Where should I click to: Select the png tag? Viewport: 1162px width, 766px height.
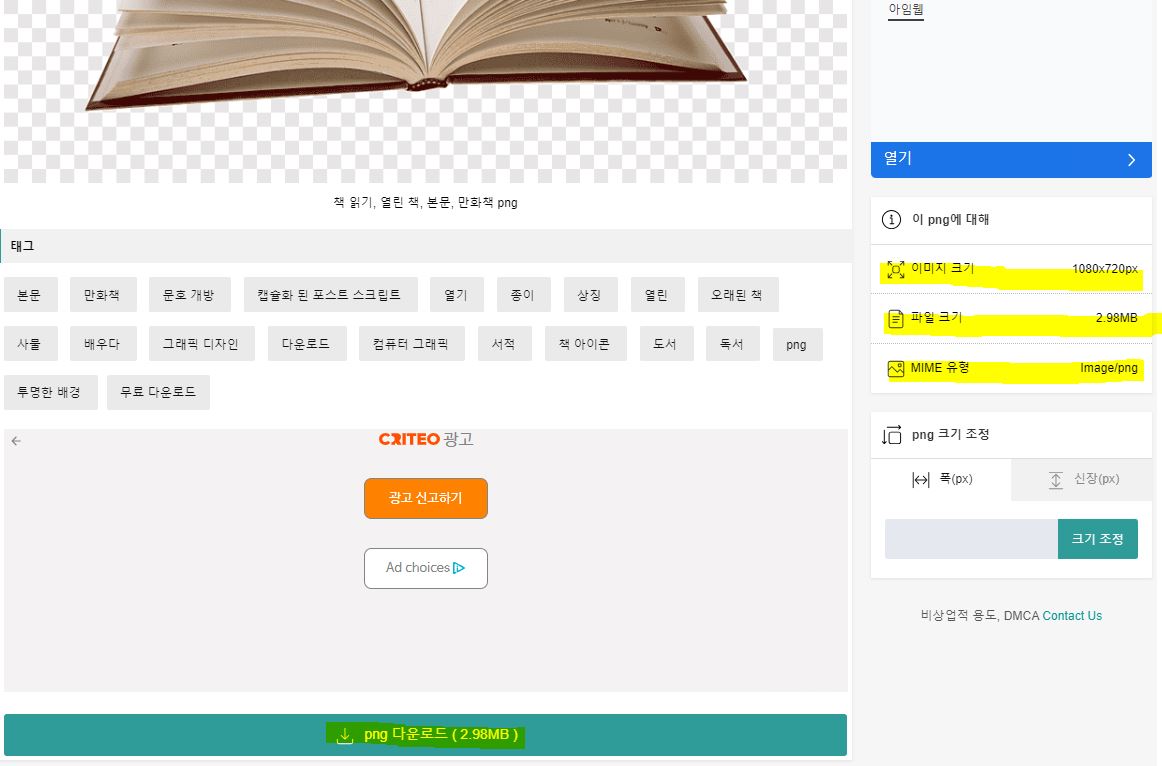tap(797, 344)
